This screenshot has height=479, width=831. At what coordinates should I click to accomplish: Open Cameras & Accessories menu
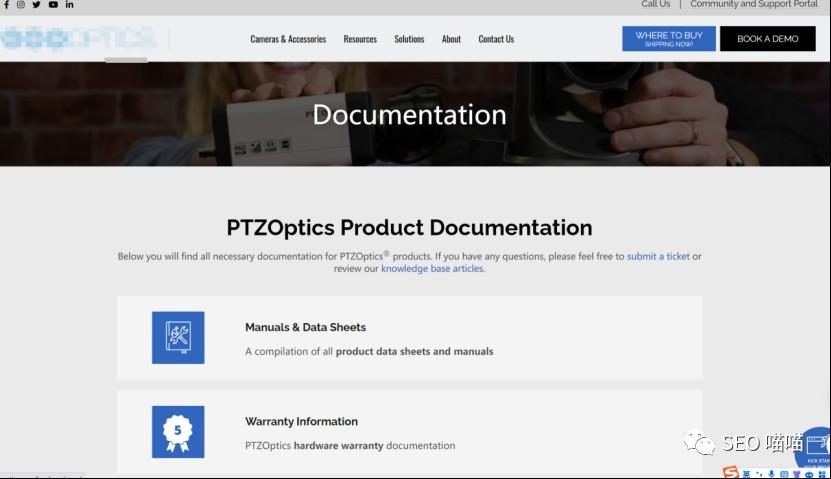(288, 39)
